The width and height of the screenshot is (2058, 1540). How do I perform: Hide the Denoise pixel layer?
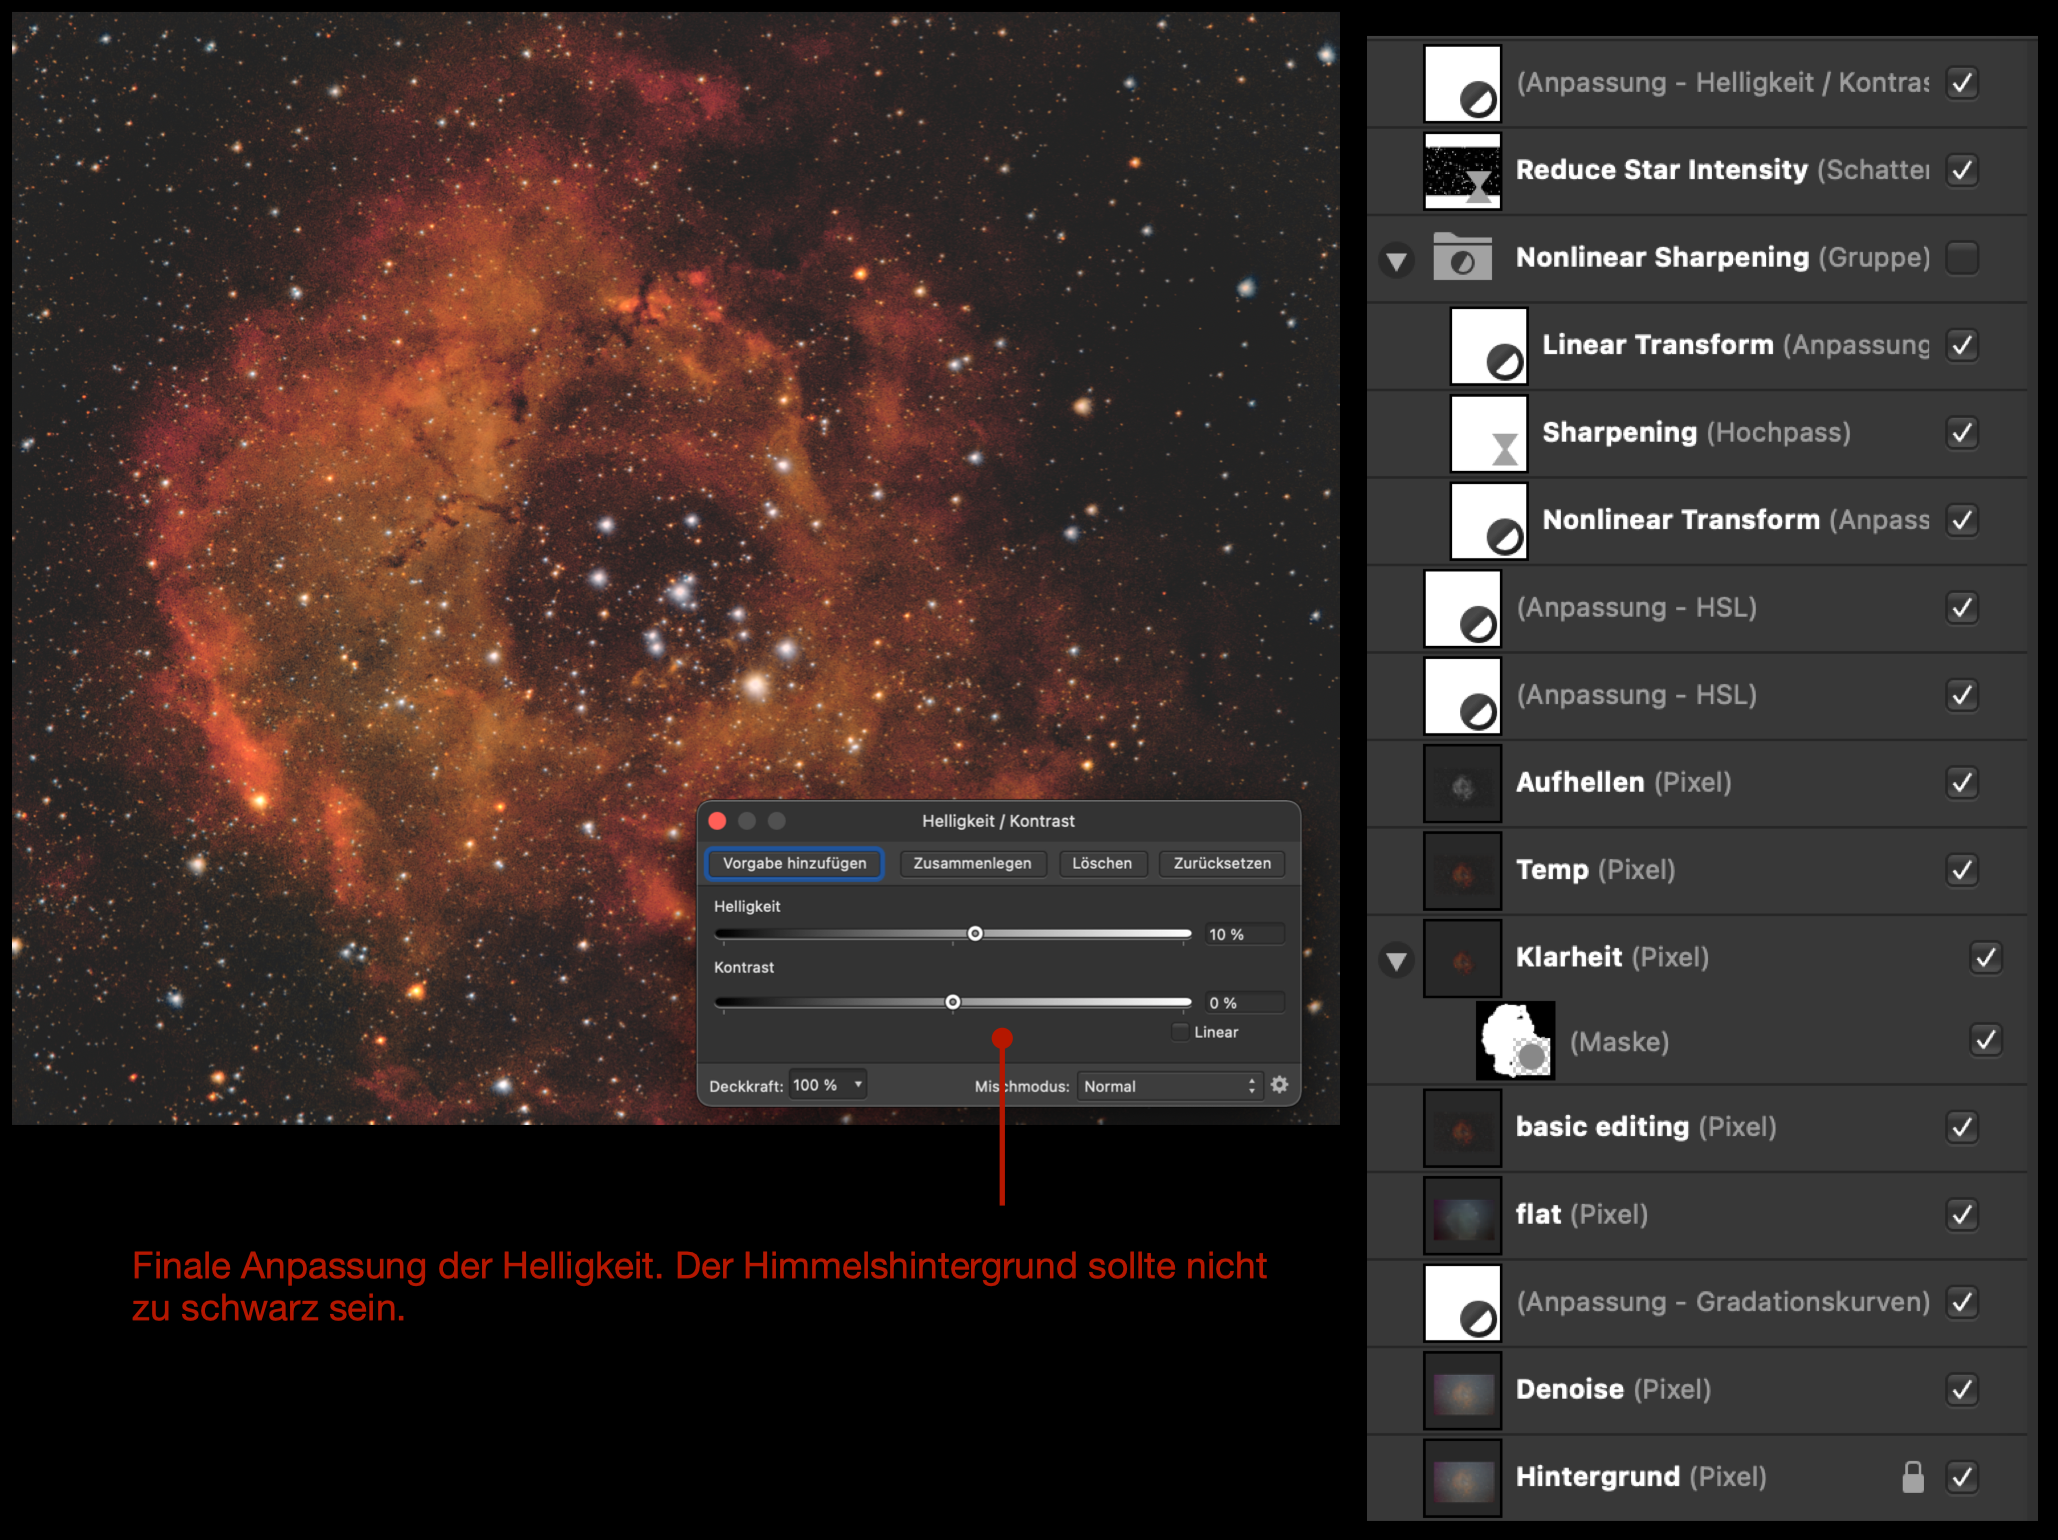pos(1962,1389)
